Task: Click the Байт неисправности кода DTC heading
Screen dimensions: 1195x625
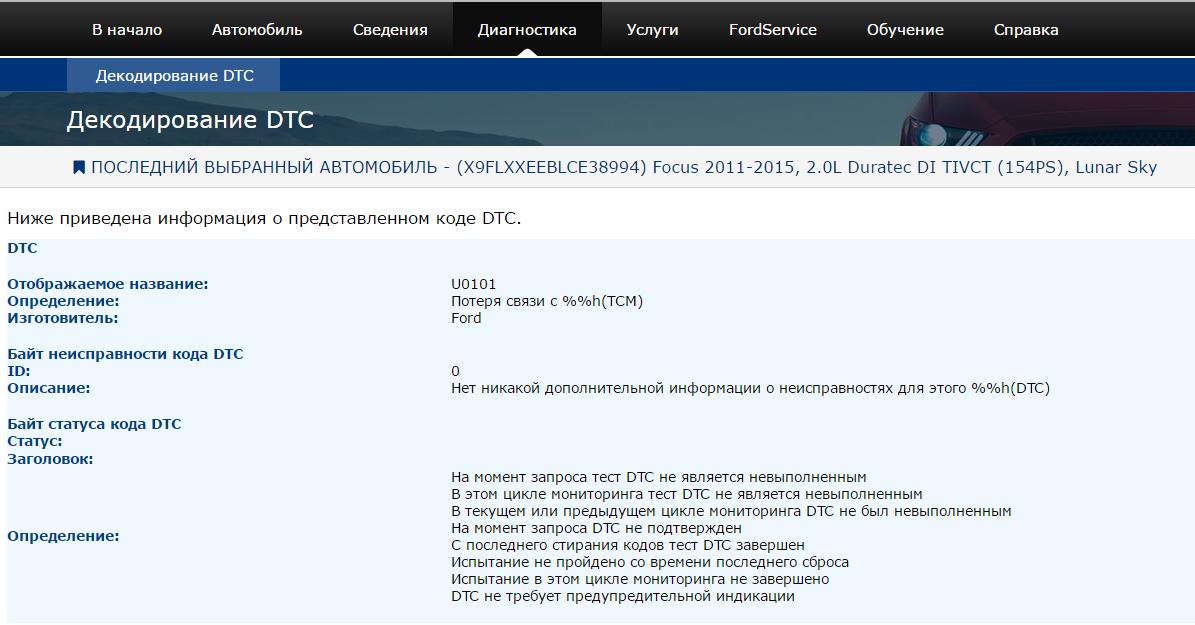Action: [125, 354]
